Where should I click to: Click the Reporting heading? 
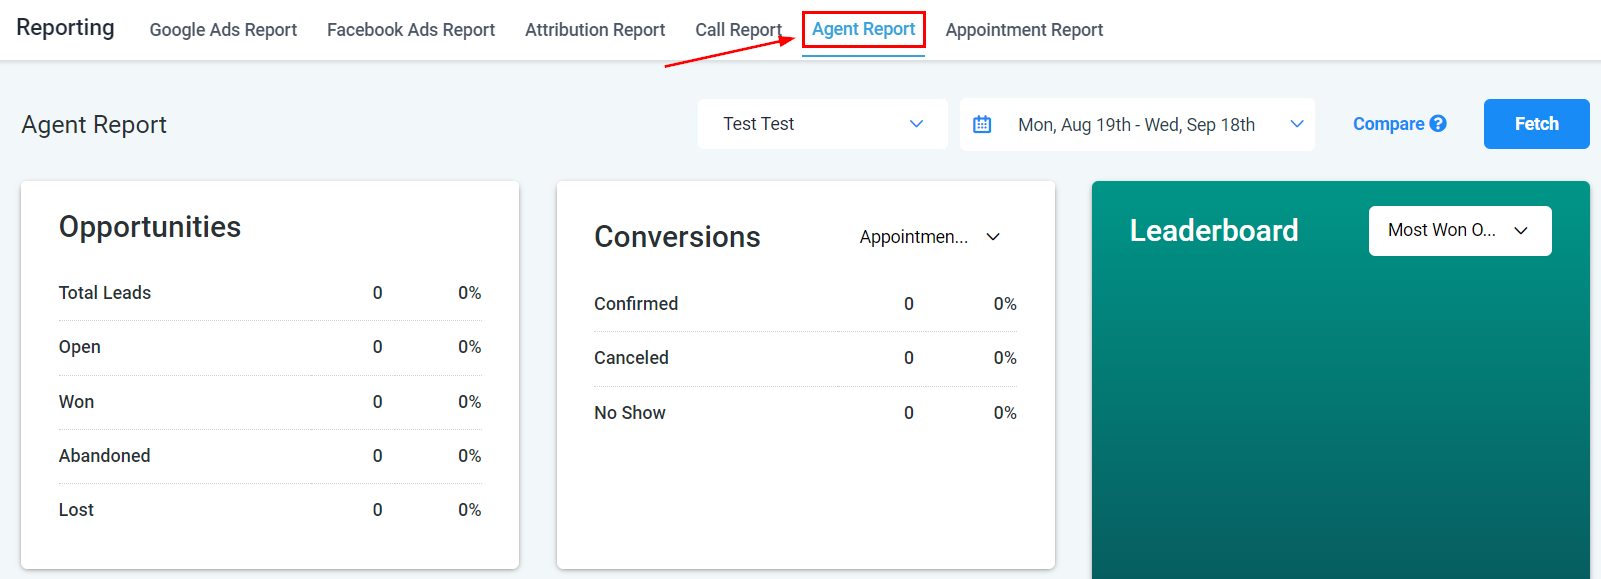coord(65,27)
